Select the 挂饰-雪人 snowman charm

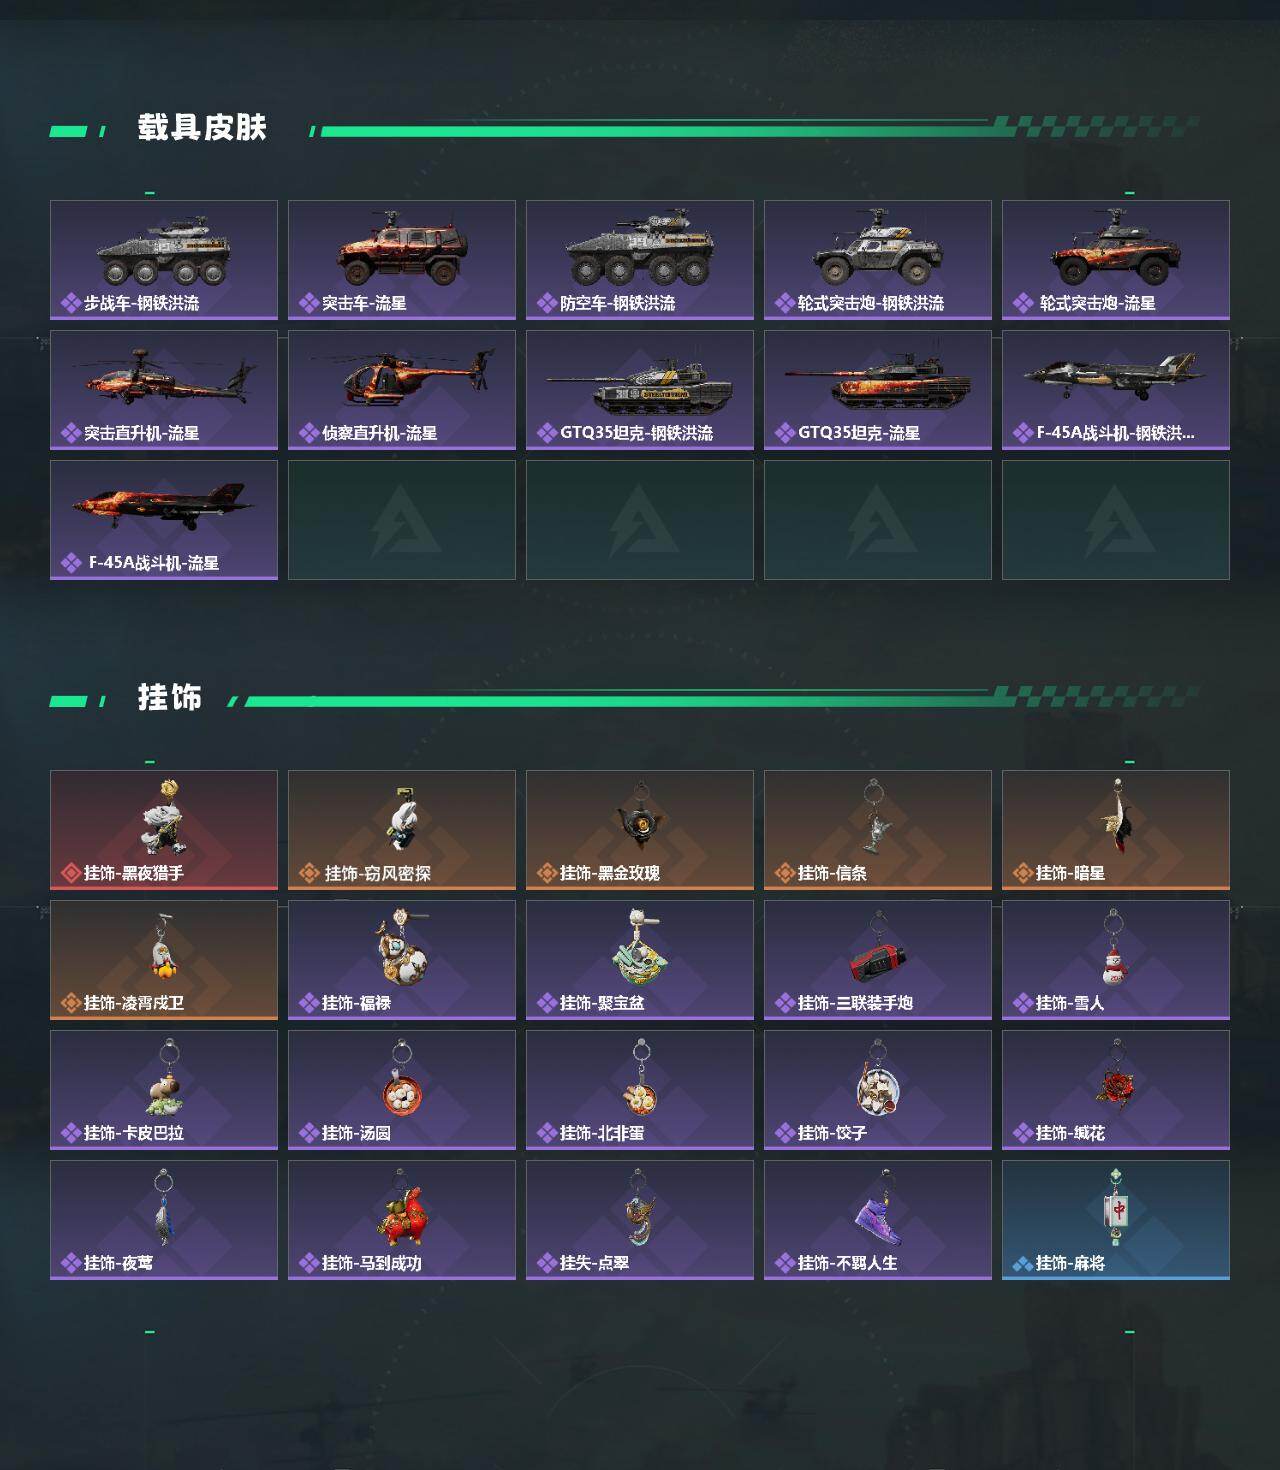click(x=1116, y=960)
